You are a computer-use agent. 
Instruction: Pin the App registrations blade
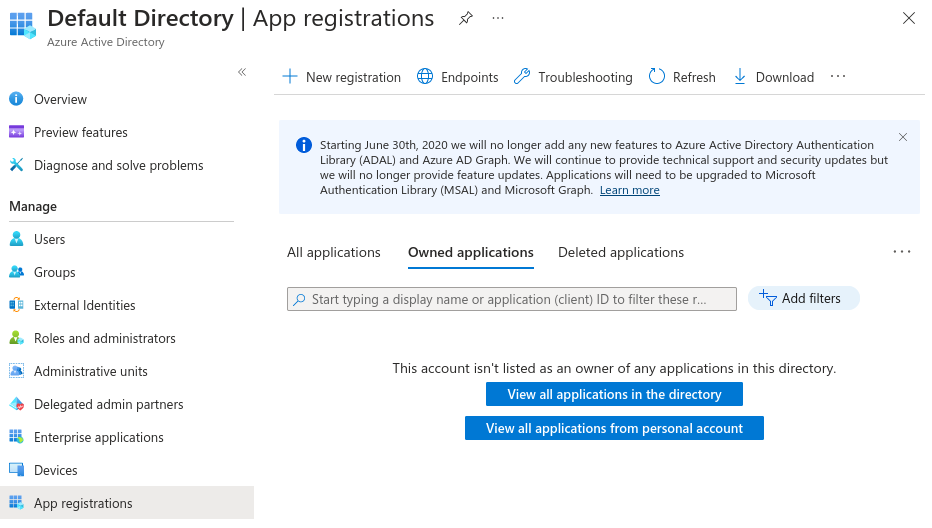465,18
